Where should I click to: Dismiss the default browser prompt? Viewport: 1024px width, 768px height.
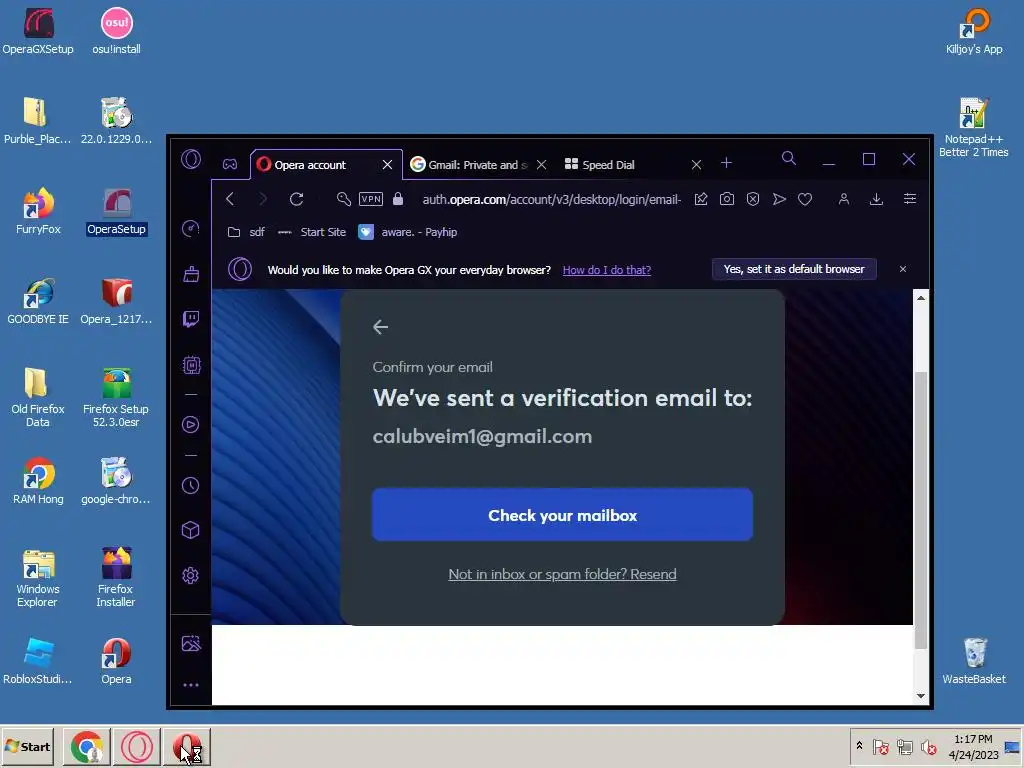903,269
